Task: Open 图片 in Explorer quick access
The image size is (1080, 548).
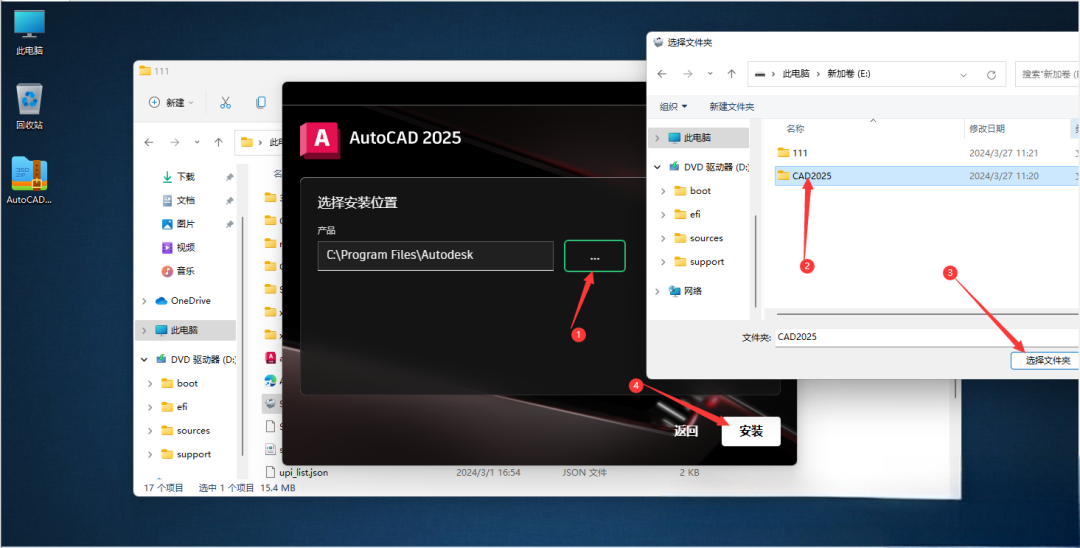Action: (178, 224)
